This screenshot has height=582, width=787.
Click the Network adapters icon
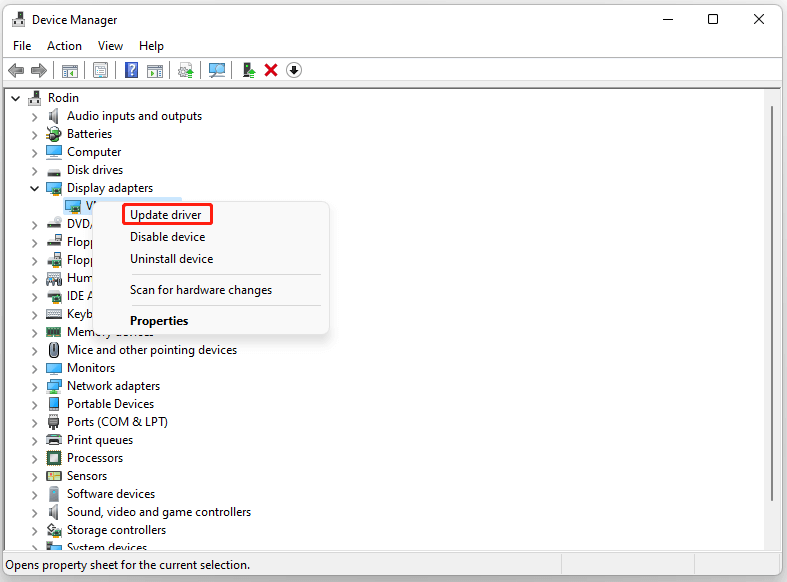click(x=54, y=386)
